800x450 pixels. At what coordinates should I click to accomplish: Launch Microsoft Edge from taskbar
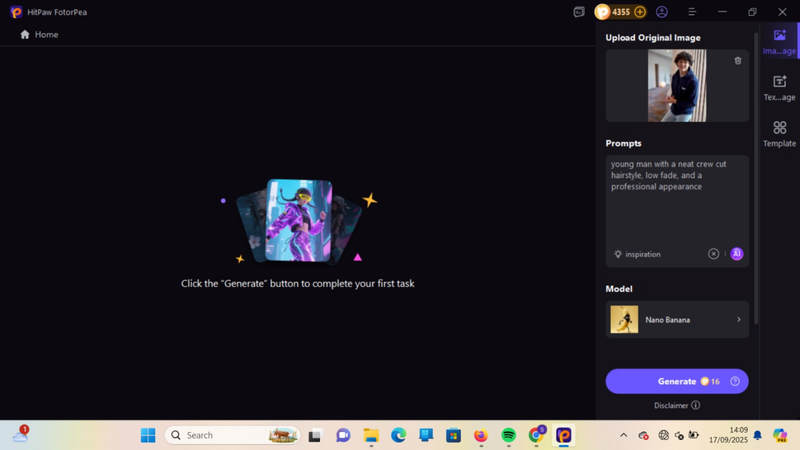click(398, 435)
